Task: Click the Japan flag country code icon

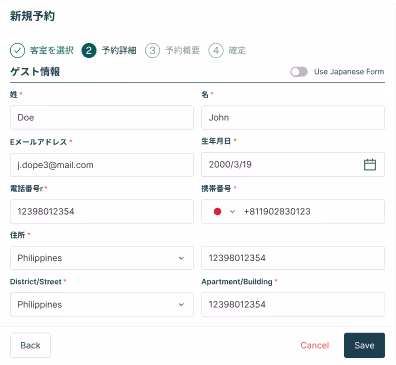Action: click(217, 212)
